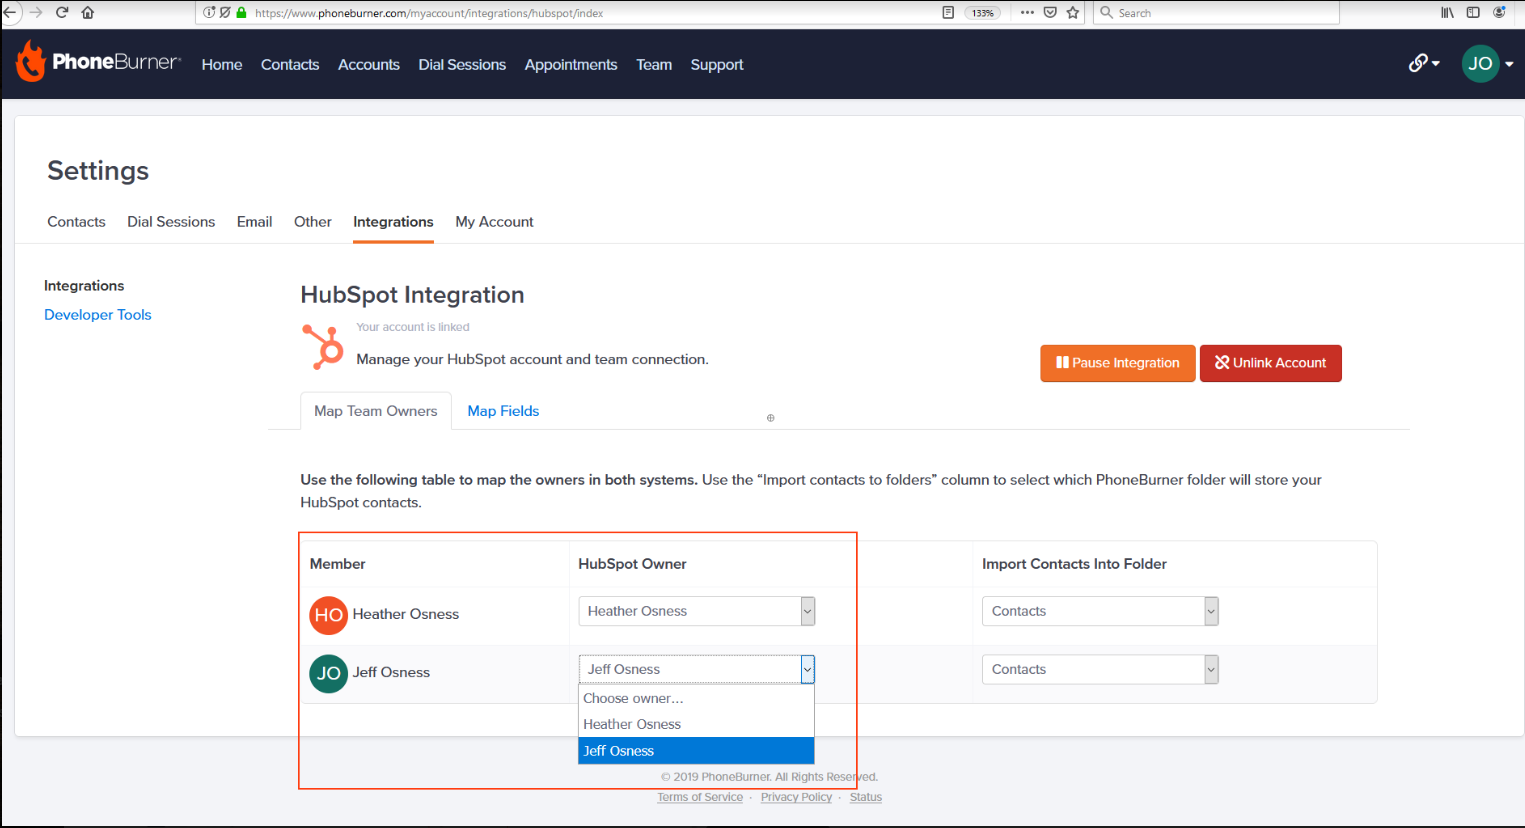Select 'Heather Osness' option in open list

click(696, 724)
